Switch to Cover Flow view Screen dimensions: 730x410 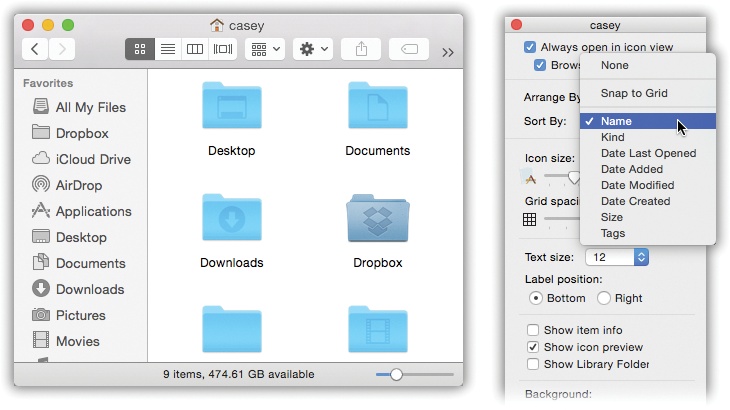click(x=223, y=49)
